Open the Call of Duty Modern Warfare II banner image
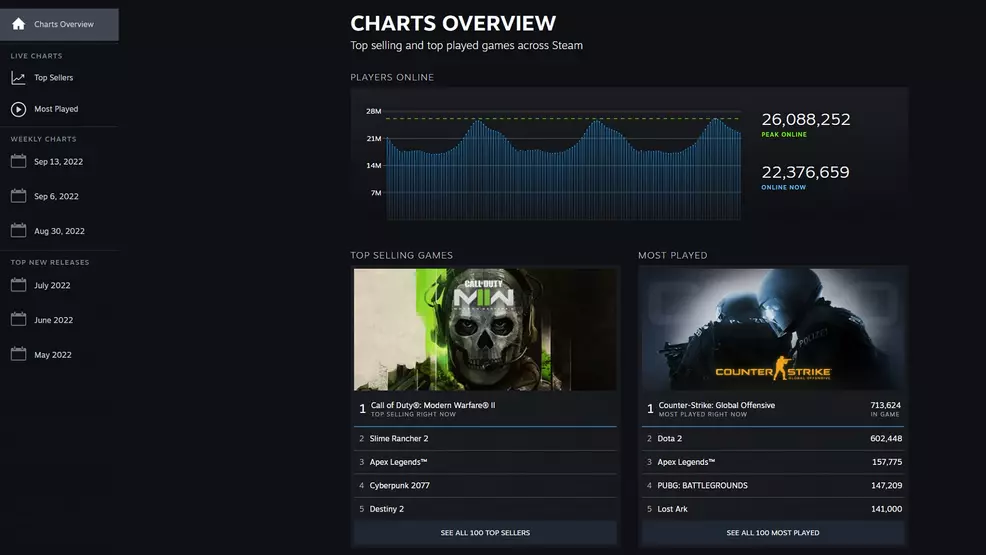The image size is (986, 555). click(485, 330)
